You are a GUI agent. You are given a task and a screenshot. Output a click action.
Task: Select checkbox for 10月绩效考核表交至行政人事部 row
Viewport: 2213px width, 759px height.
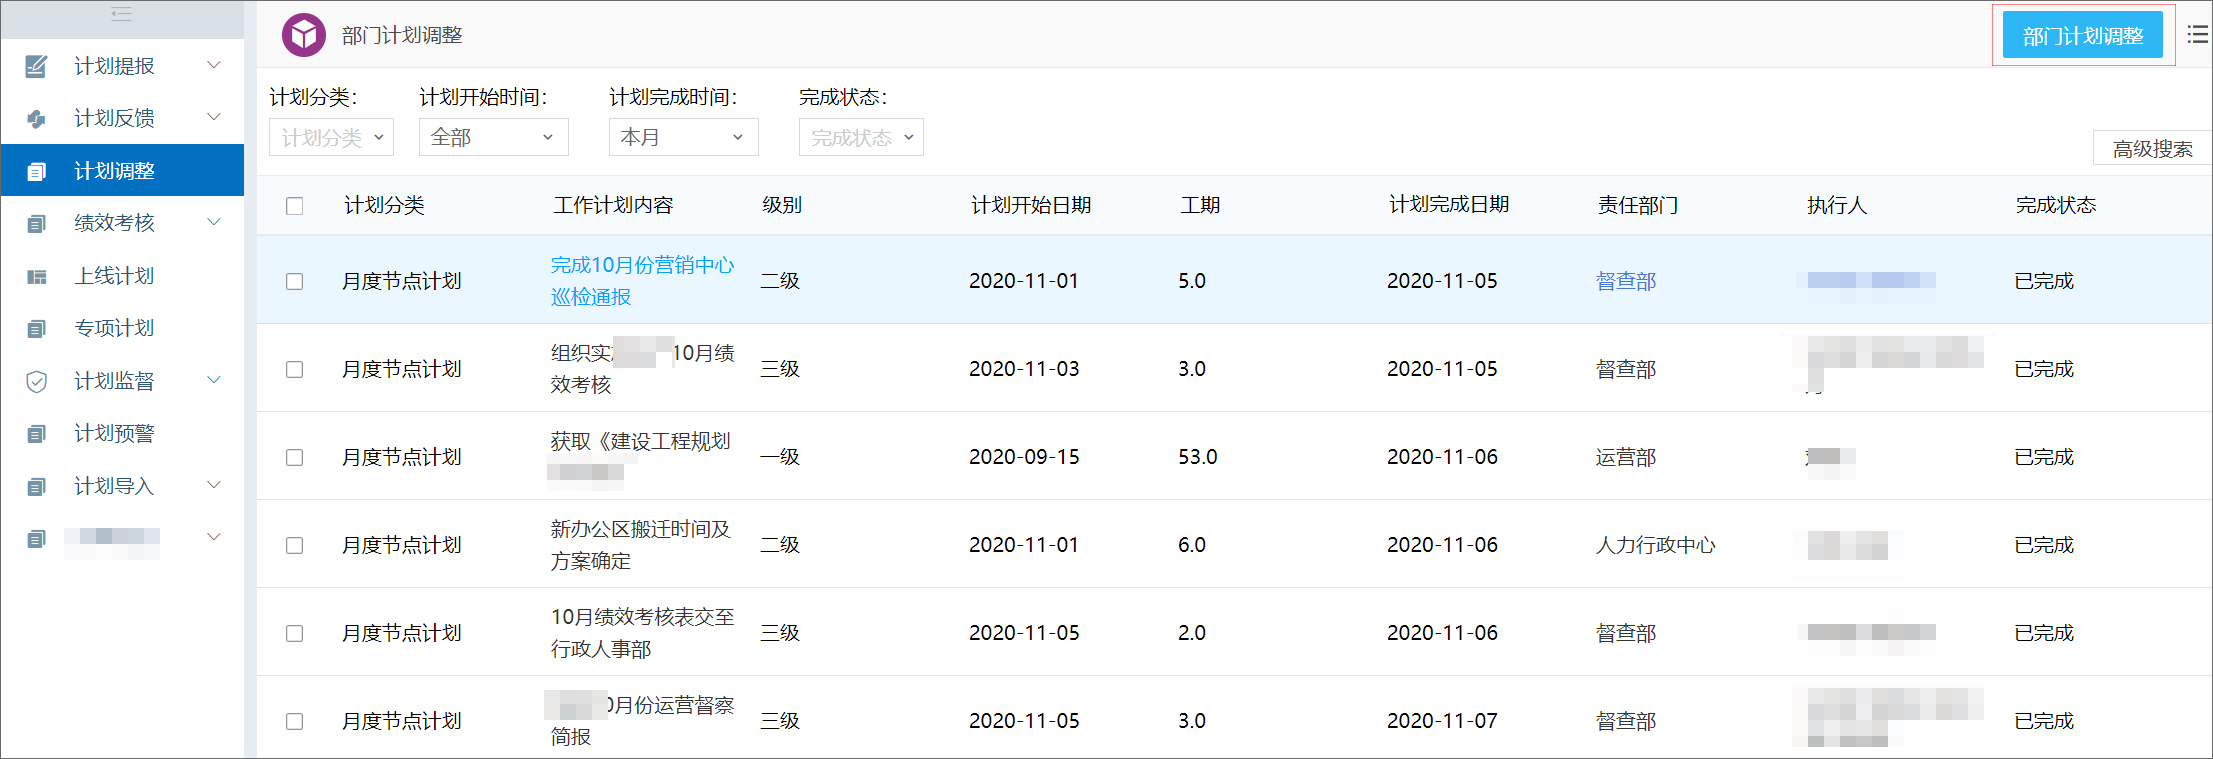(x=294, y=633)
